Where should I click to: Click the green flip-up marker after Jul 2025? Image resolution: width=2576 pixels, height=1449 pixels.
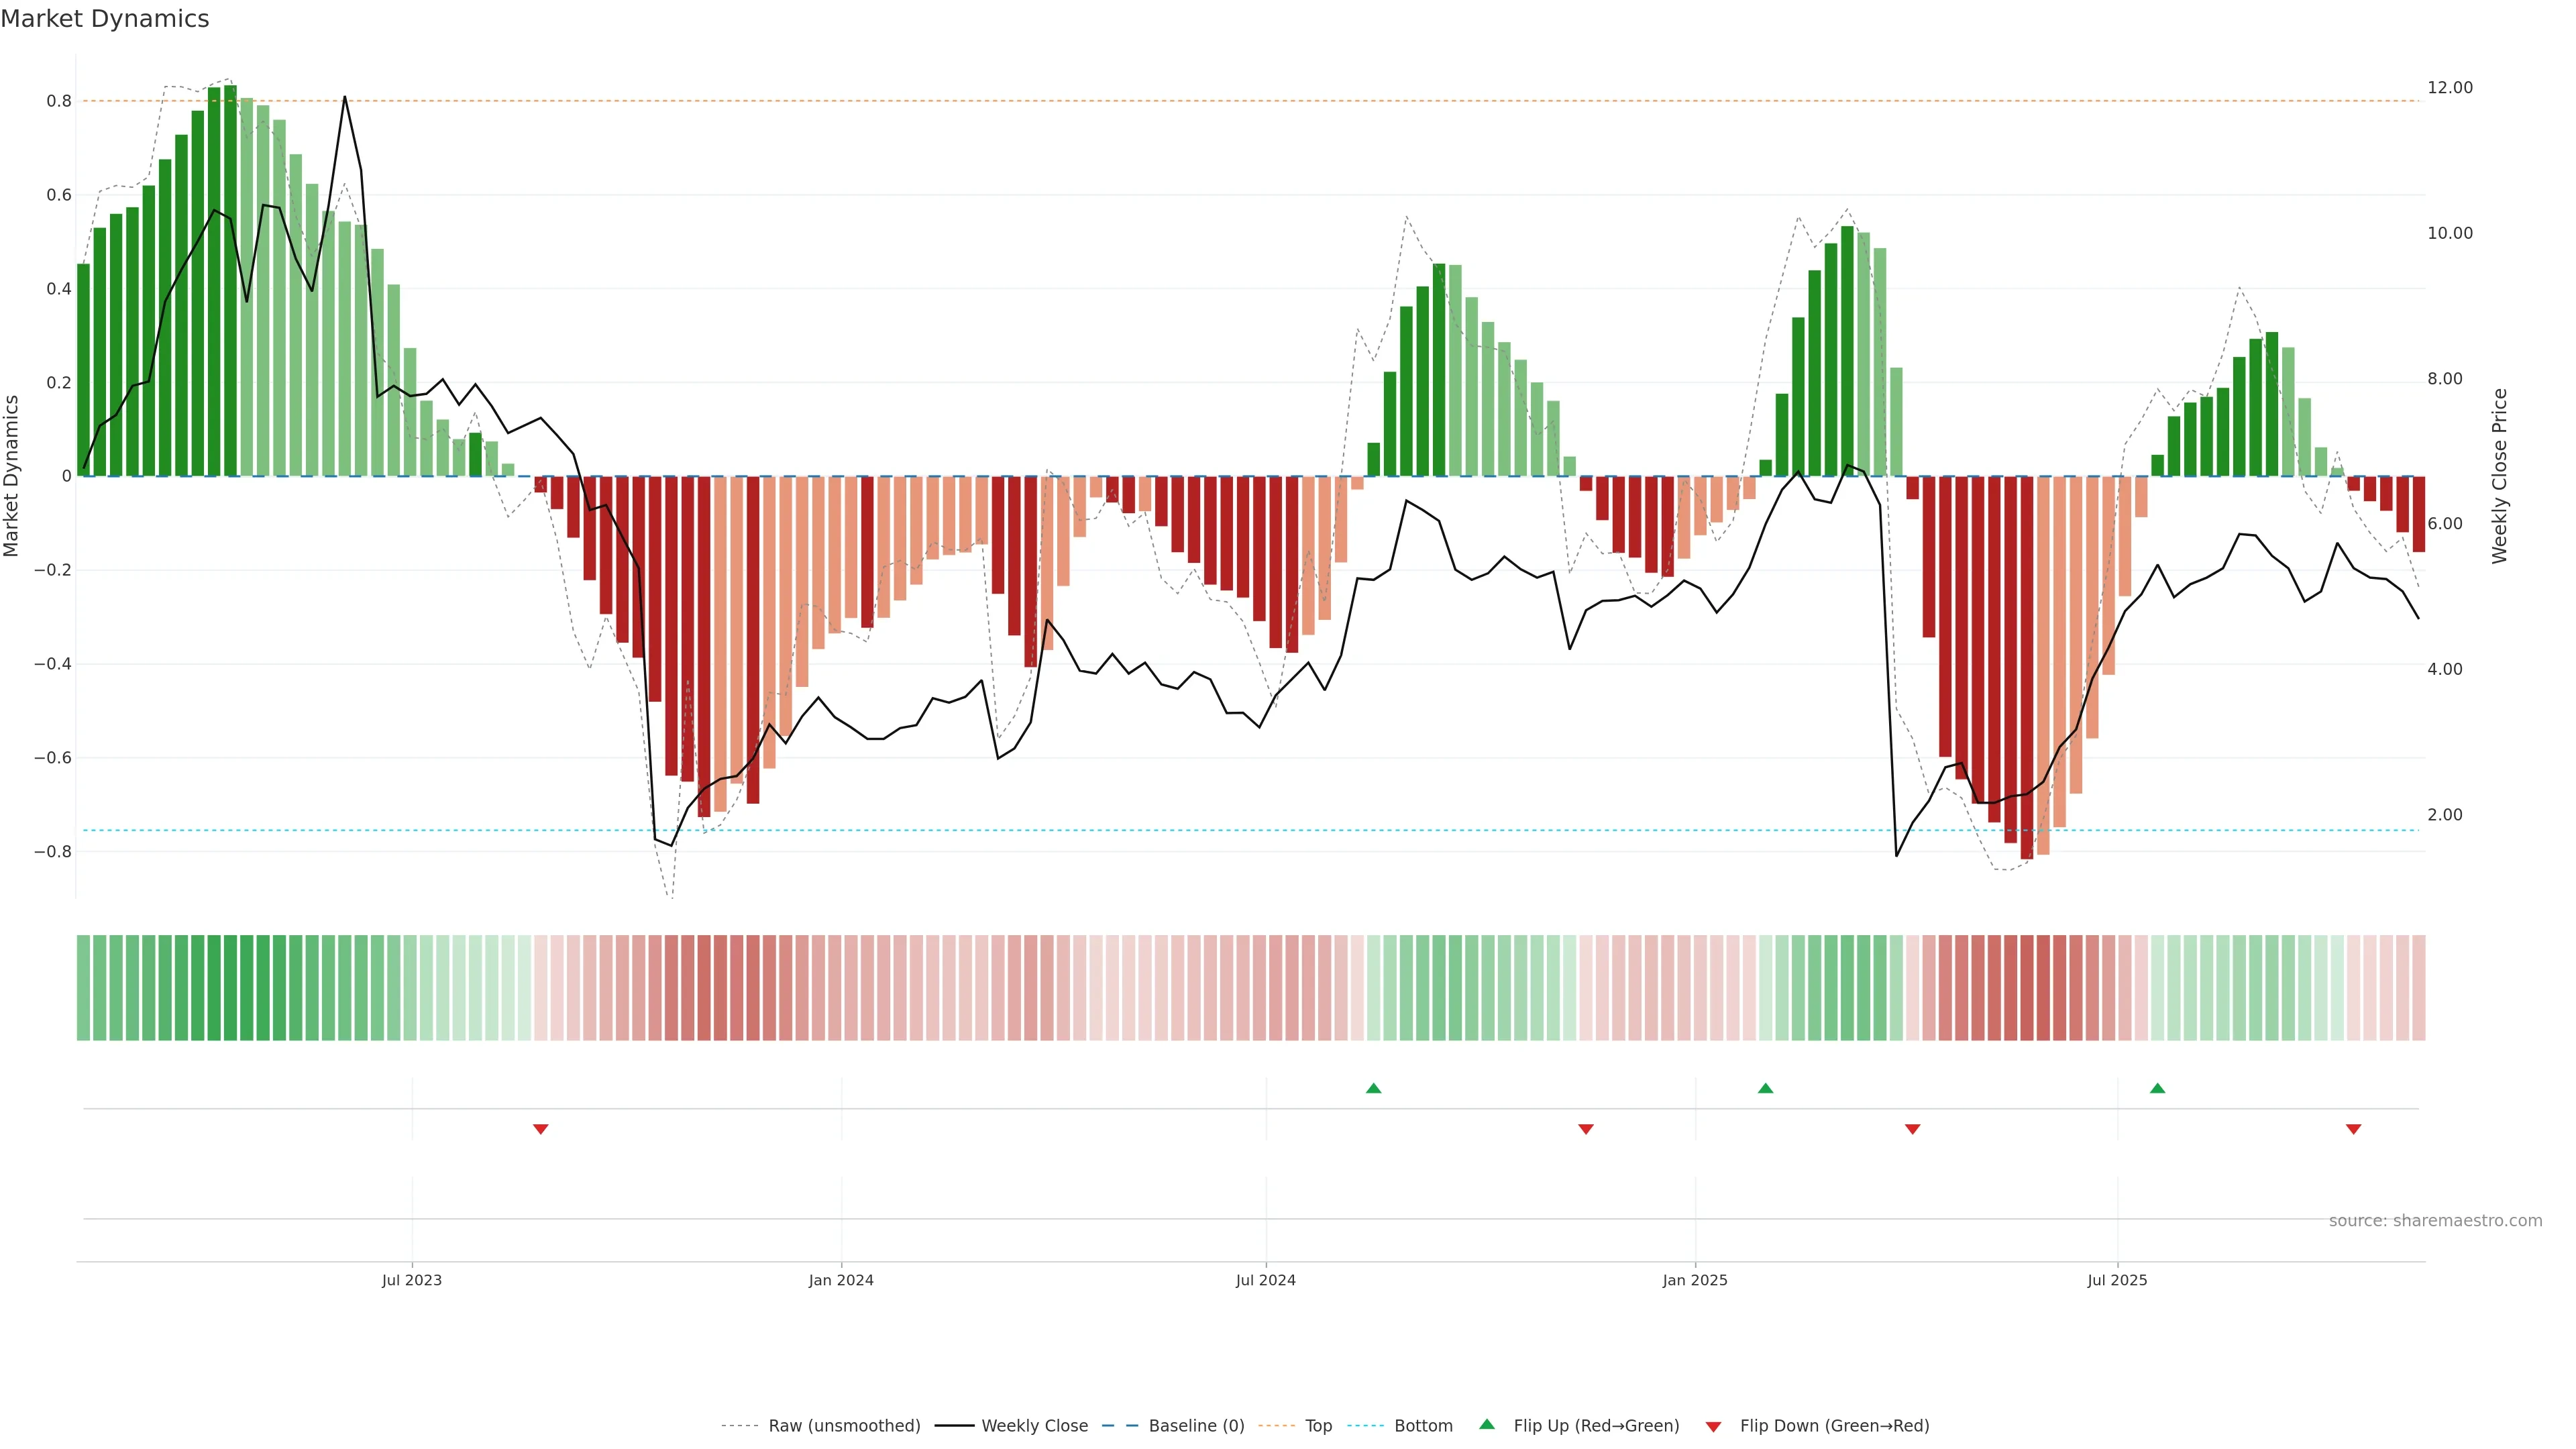(2157, 1088)
